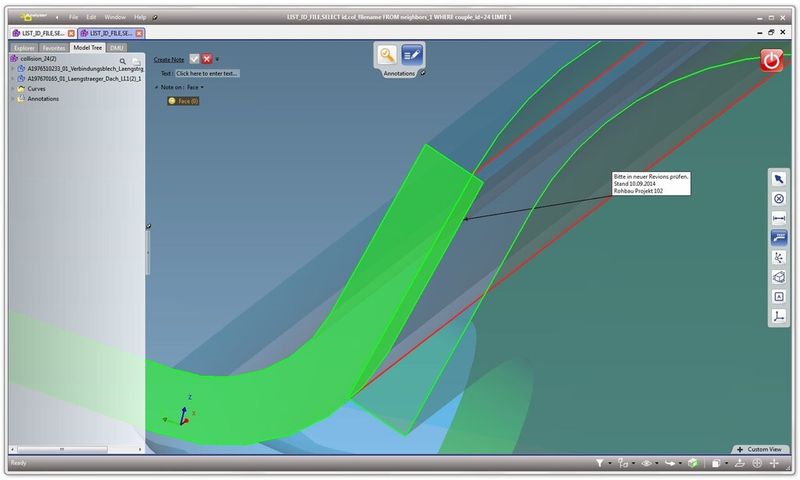Image resolution: width=800 pixels, height=480 pixels.
Task: Click the pin icon next to Help menu
Action: tap(155, 17)
